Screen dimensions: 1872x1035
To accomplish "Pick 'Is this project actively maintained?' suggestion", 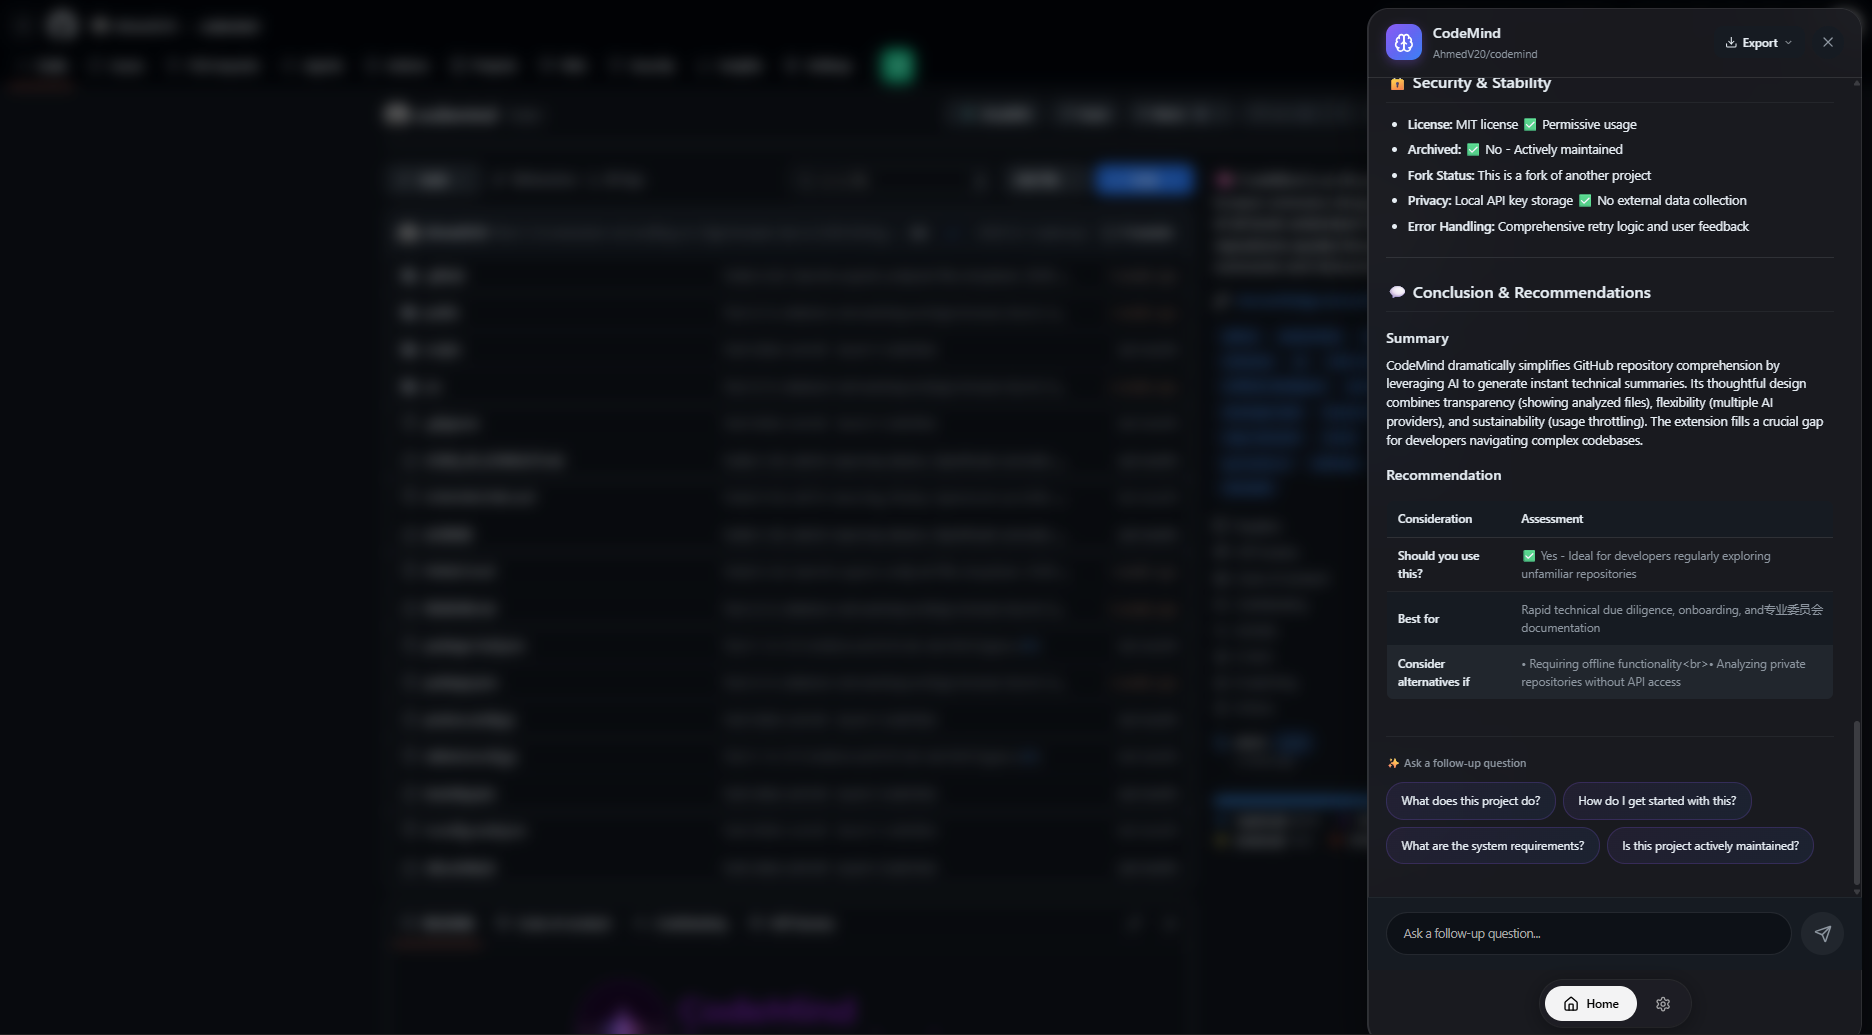I will pos(1709,846).
